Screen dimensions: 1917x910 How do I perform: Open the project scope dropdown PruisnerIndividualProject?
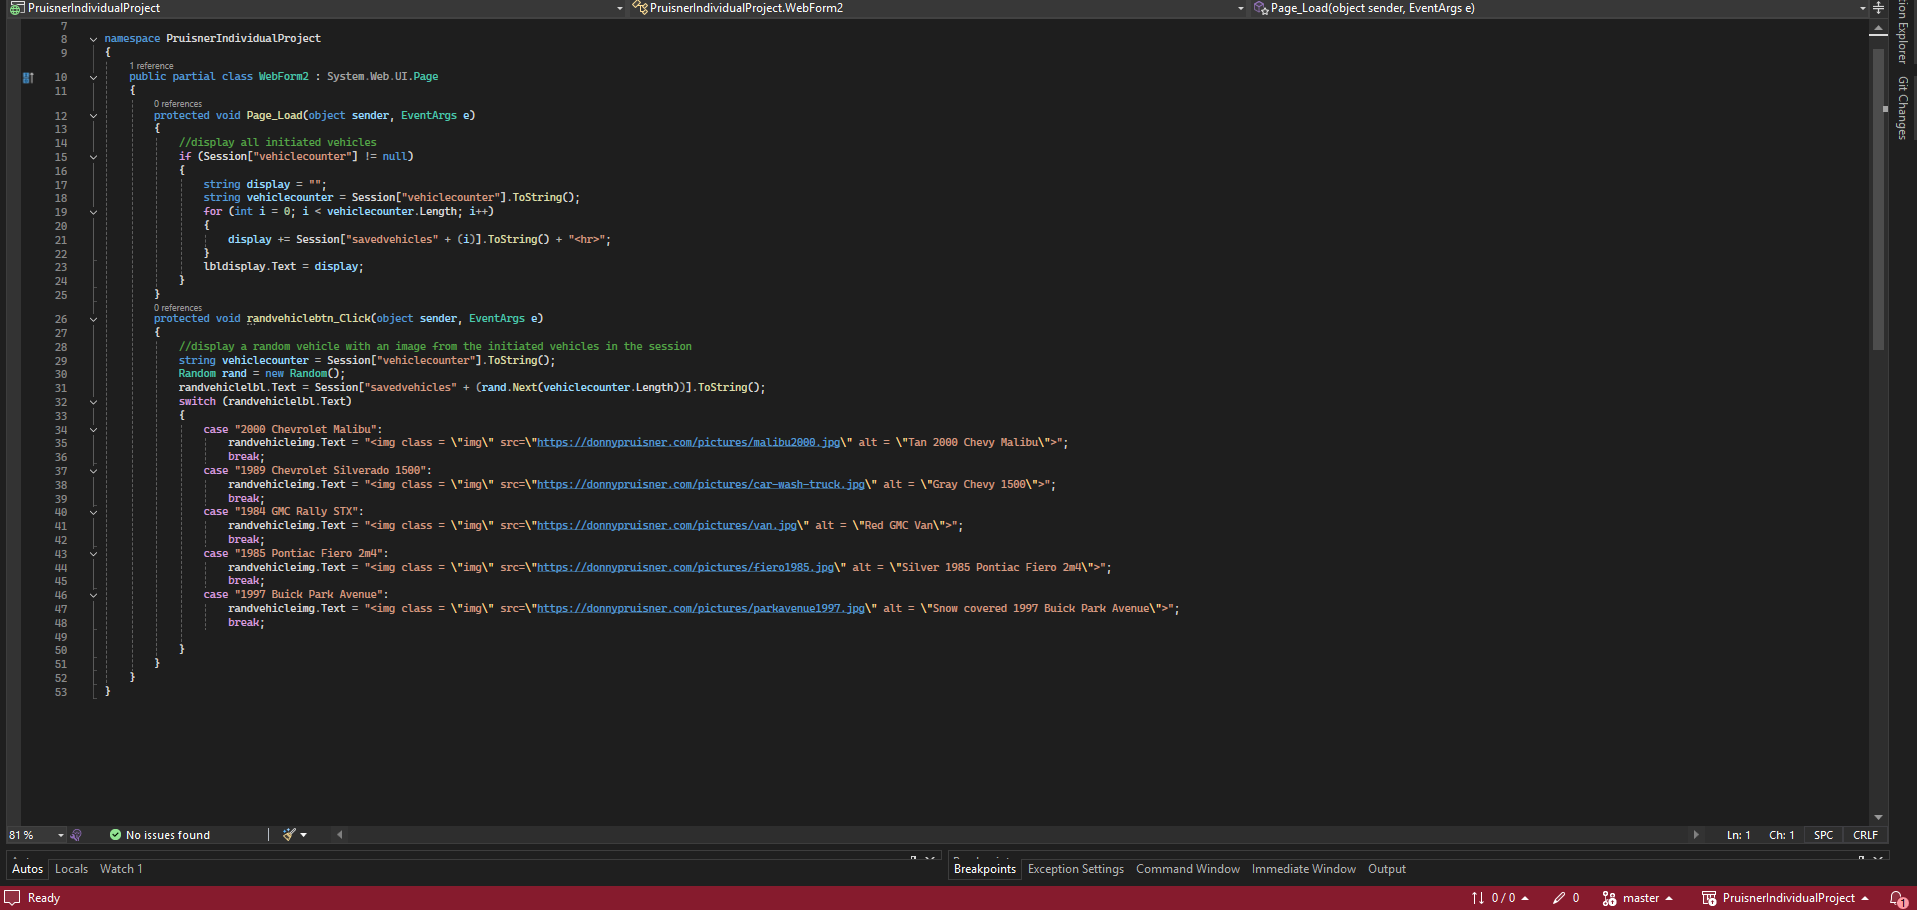coord(316,8)
